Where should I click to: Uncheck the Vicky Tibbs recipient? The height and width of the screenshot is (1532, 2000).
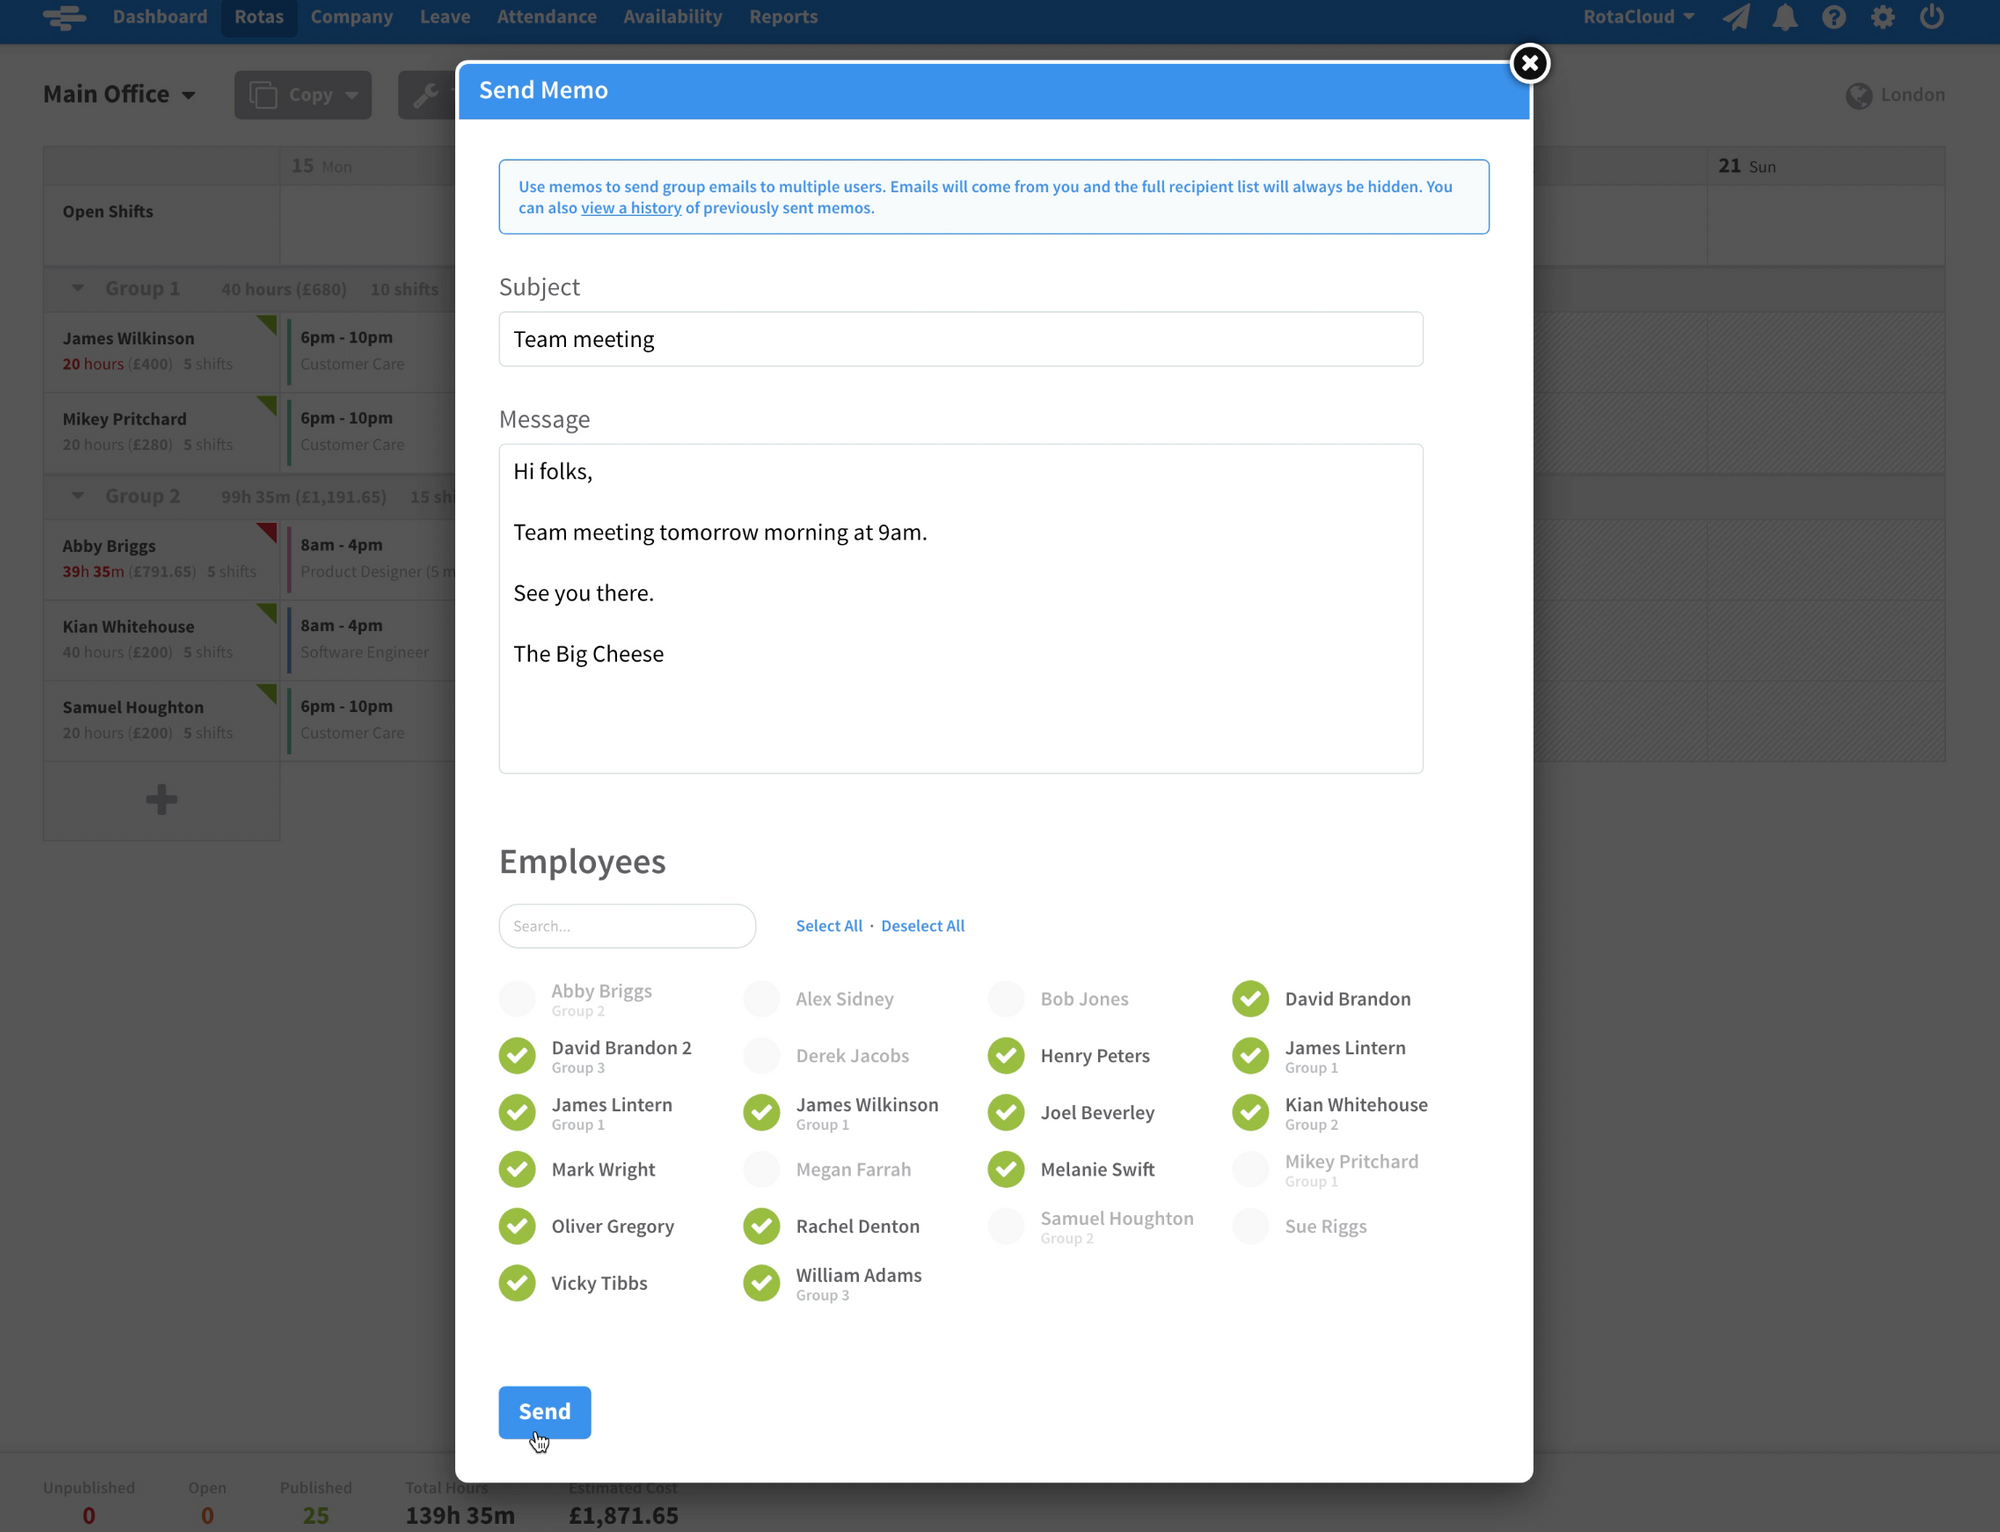[517, 1282]
